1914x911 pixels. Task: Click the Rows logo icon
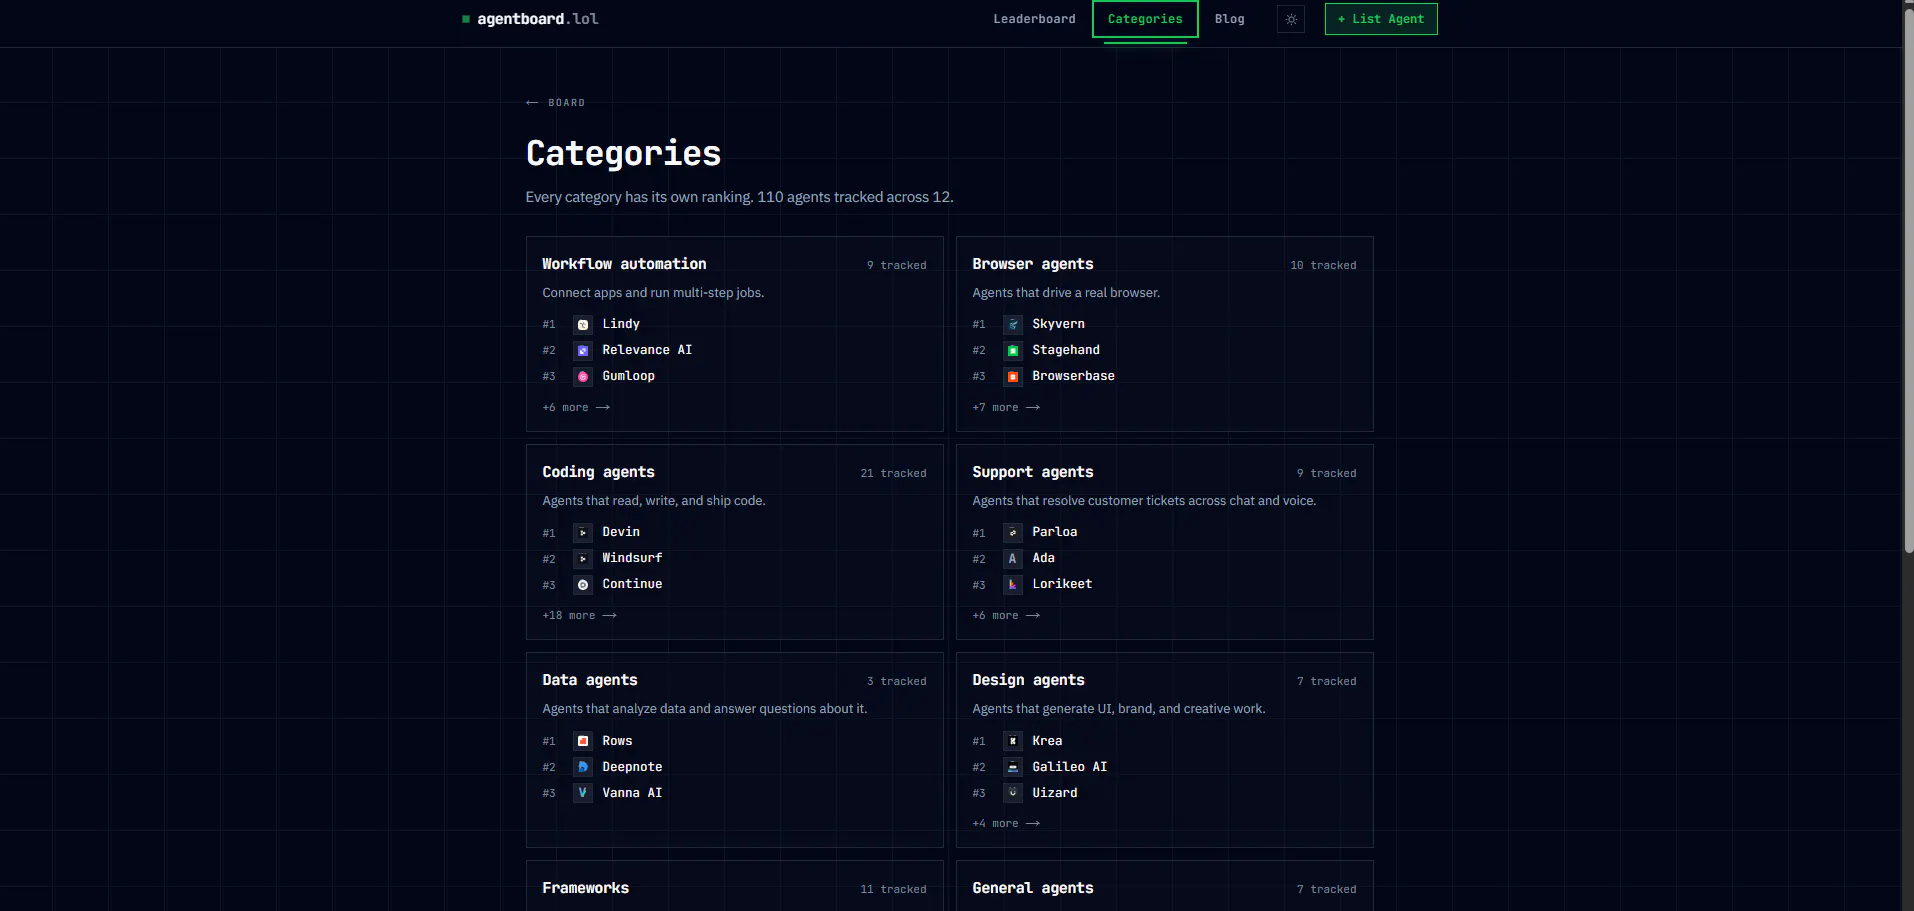coord(583,741)
